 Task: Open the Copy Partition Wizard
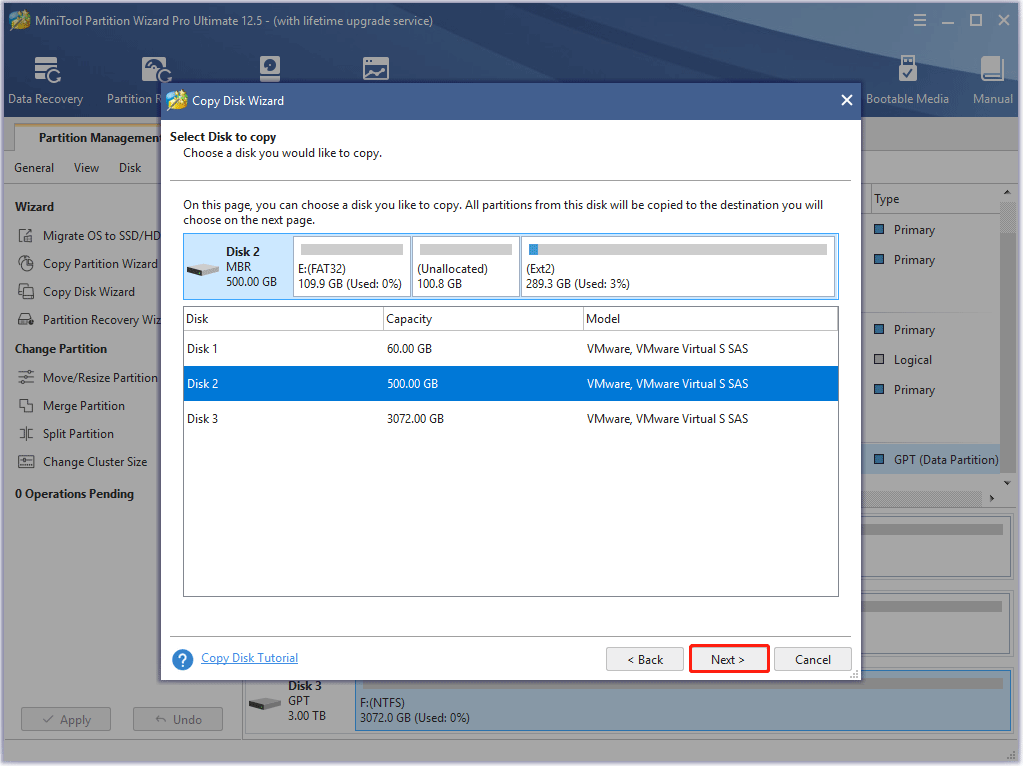tap(88, 263)
